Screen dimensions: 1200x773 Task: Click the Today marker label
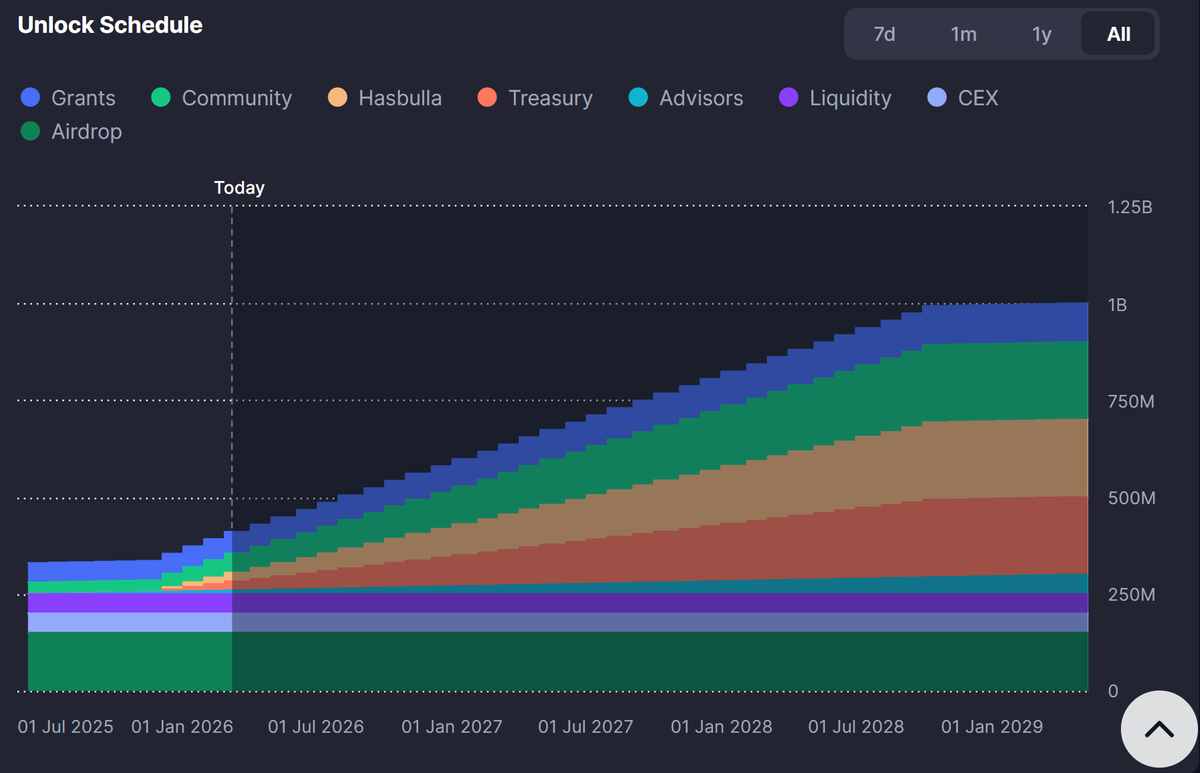[239, 187]
